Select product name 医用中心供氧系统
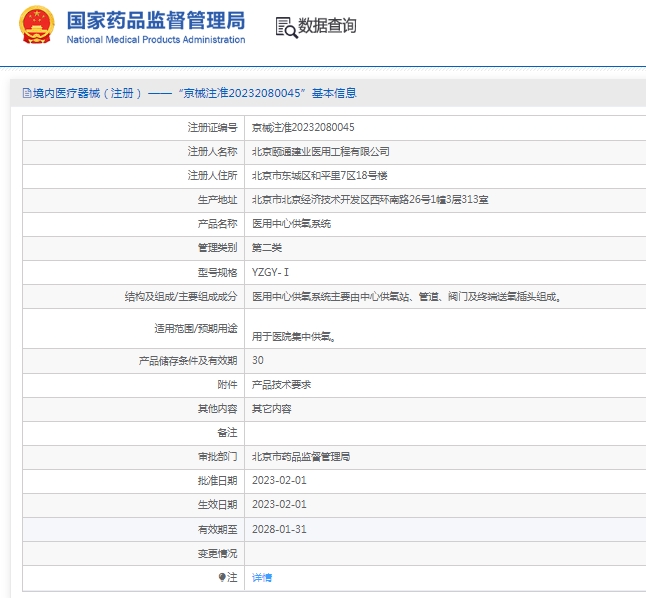646x598 pixels. [291, 224]
